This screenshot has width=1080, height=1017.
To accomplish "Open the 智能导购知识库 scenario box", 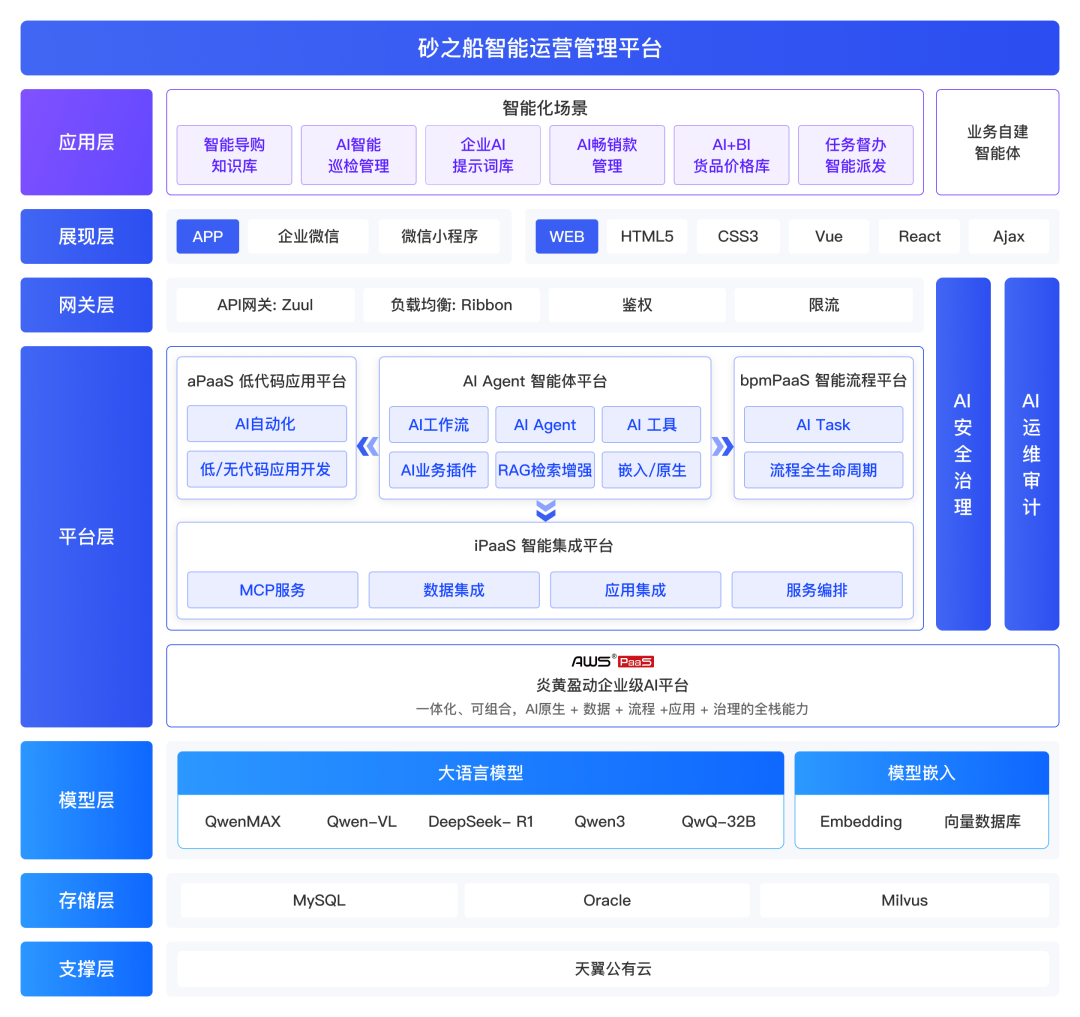I will (234, 155).
